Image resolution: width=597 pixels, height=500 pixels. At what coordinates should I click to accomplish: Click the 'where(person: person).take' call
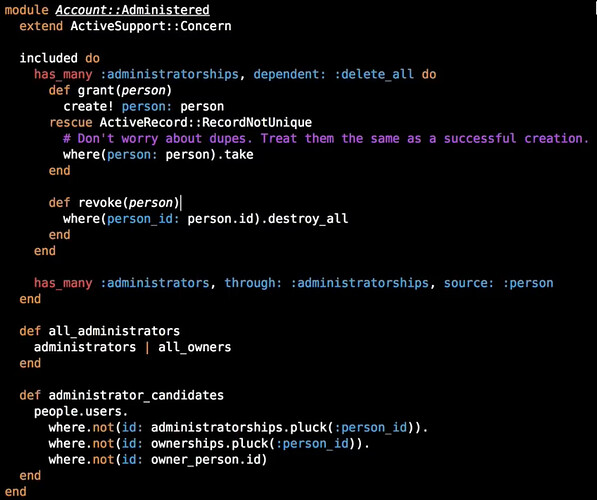tap(158, 154)
